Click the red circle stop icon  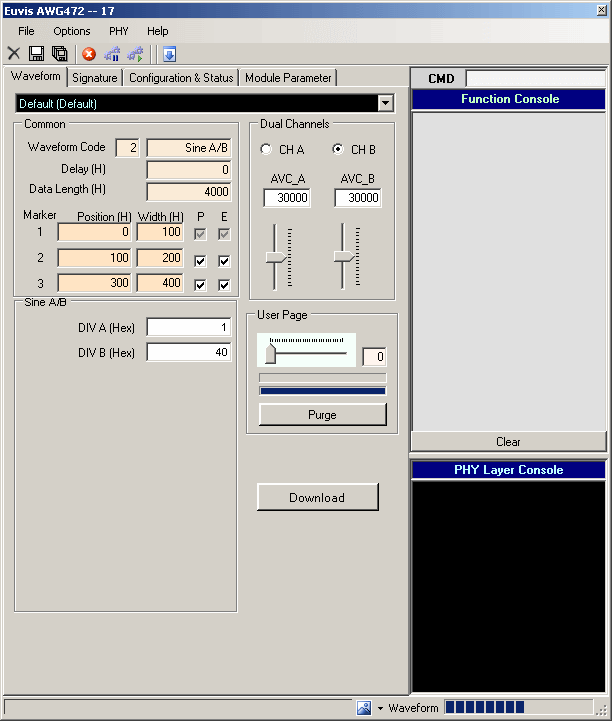point(89,54)
